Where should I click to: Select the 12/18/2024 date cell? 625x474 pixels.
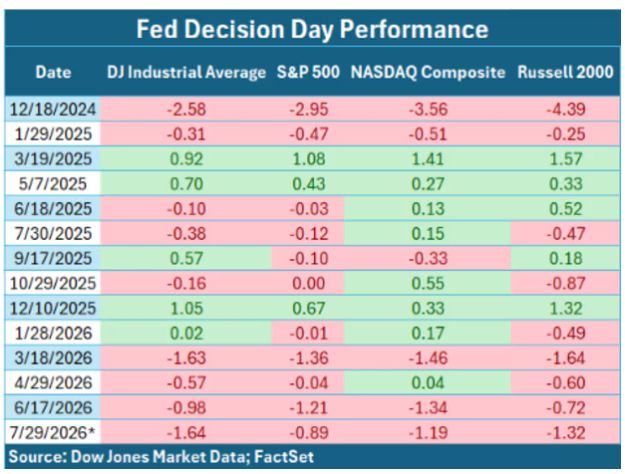[x=53, y=109]
